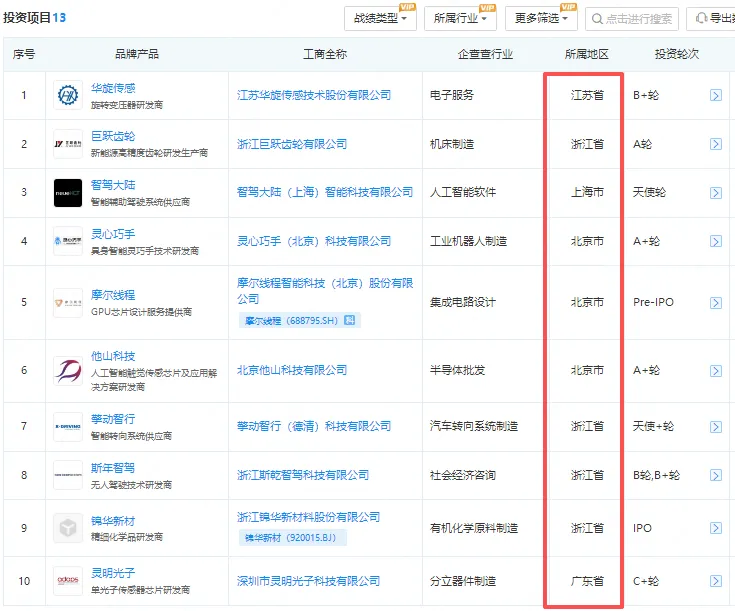
Task: Open 江苏华旋传感技术股份有限公司 company link
Action: [314, 96]
